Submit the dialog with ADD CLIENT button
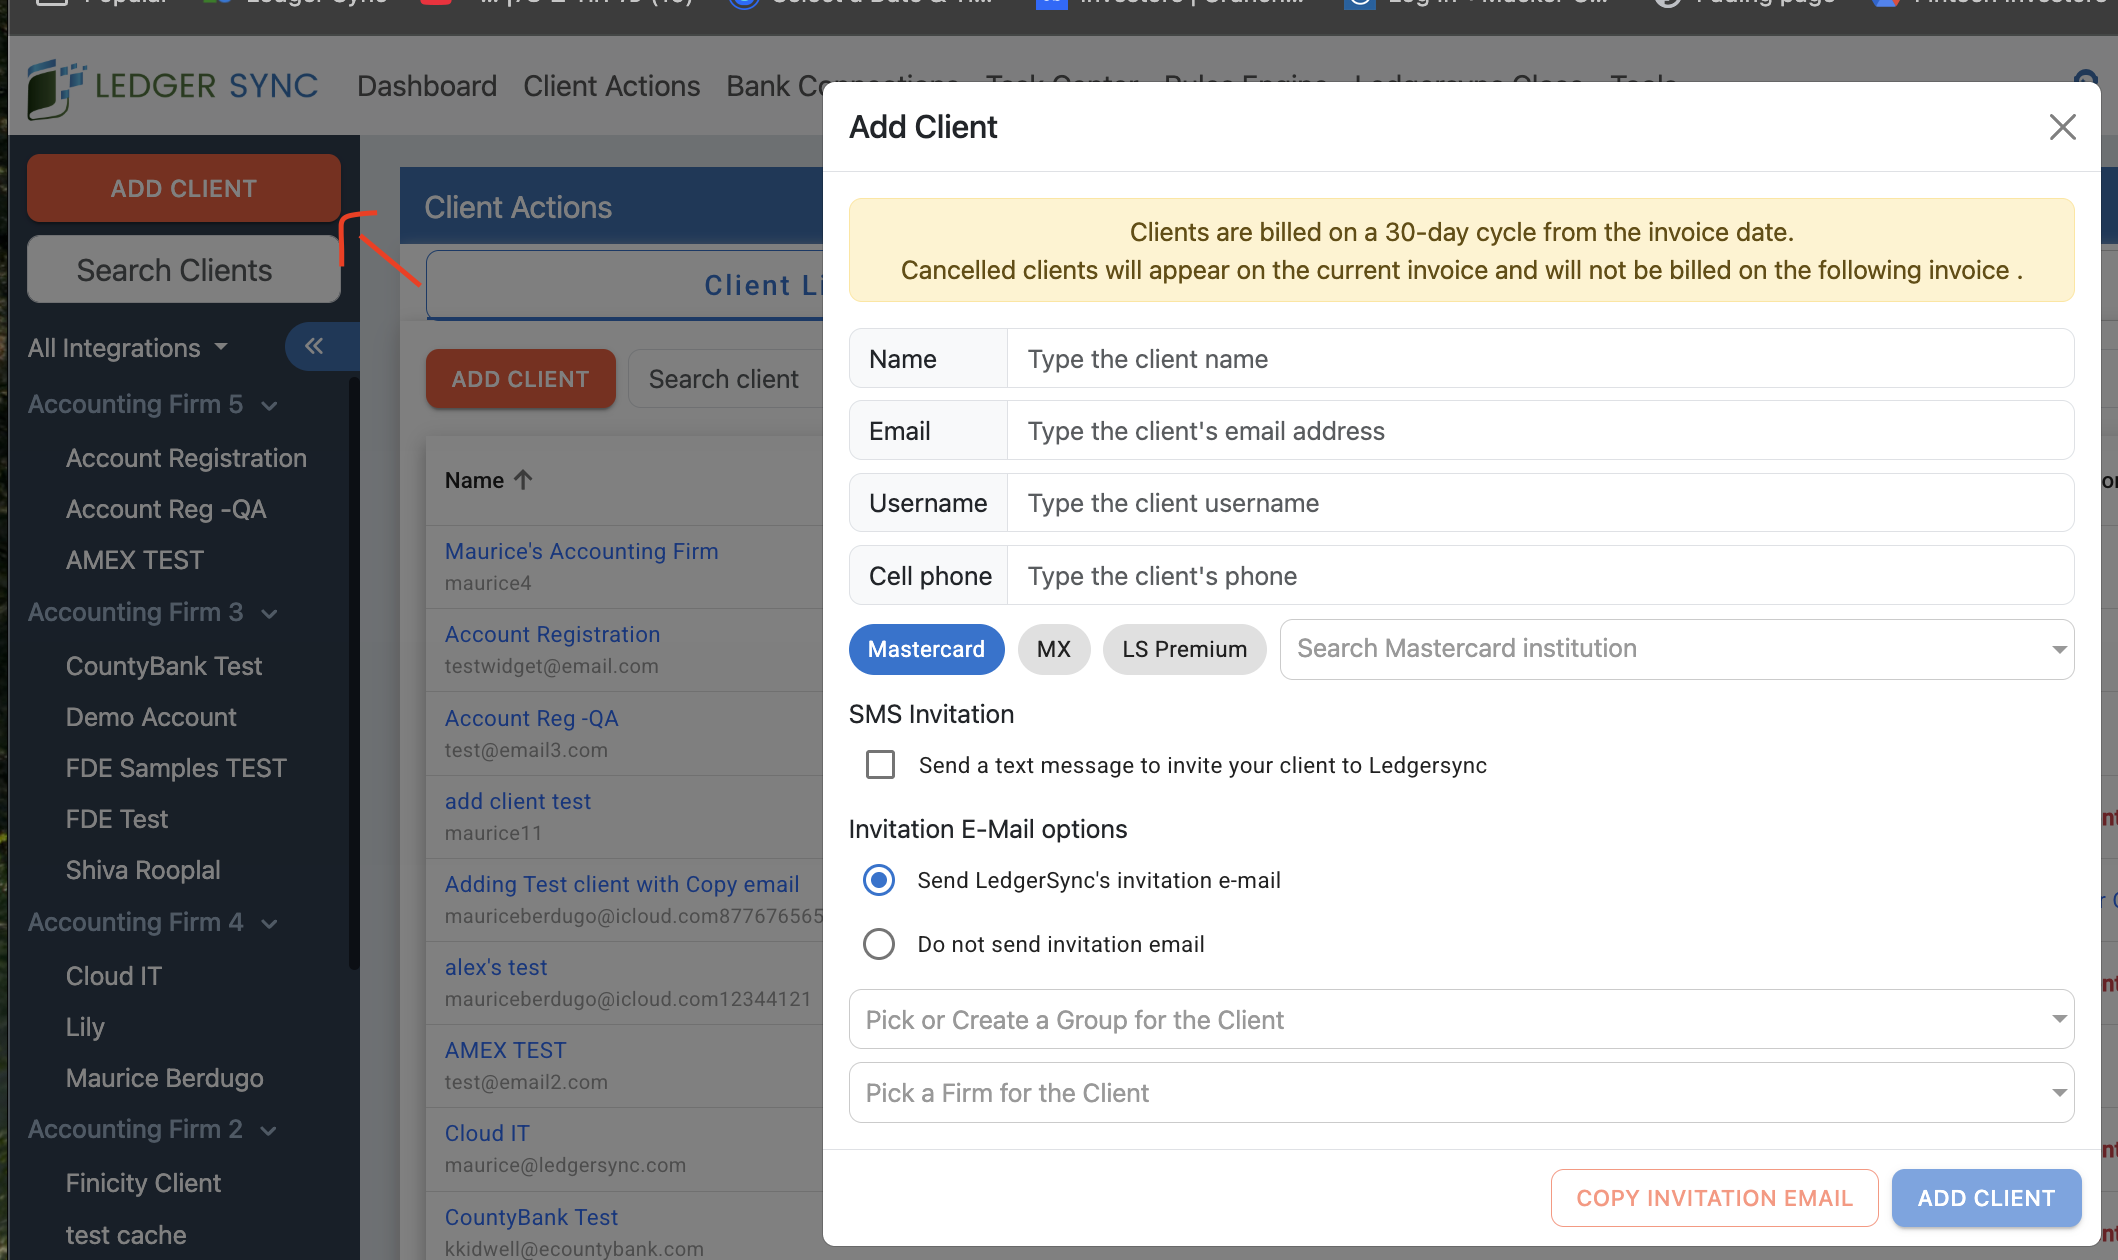This screenshot has width=2118, height=1260. (1986, 1198)
